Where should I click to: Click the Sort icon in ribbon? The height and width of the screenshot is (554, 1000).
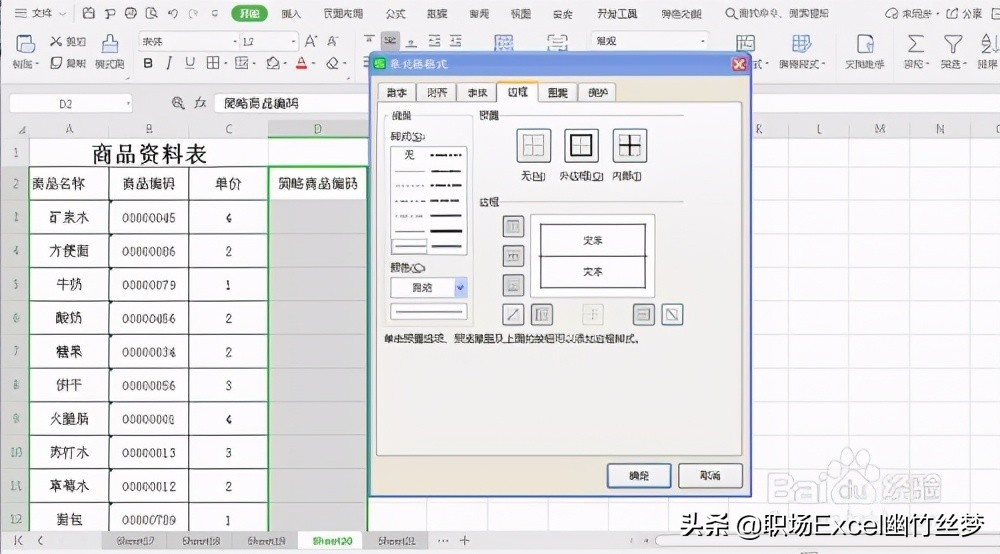click(988, 43)
